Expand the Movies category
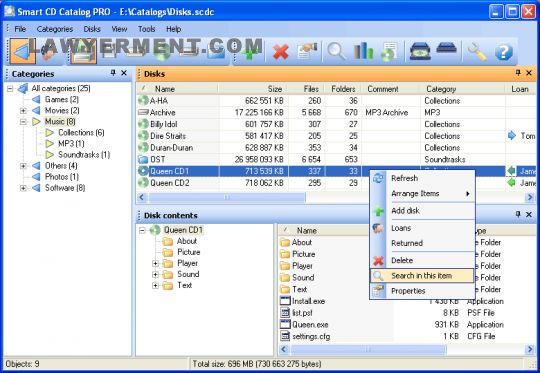Viewport: 540px width, 373px height. (x=23, y=111)
